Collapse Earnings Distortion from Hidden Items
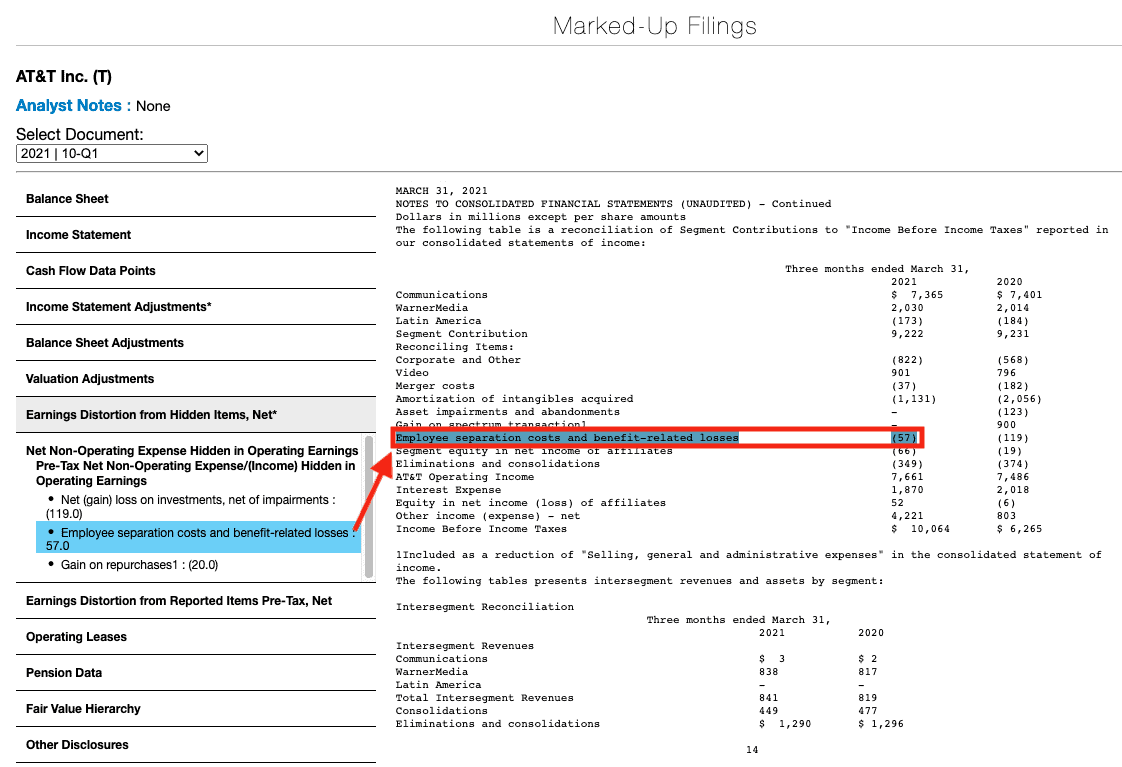Screen dimensions: 1122x767 click(x=195, y=415)
